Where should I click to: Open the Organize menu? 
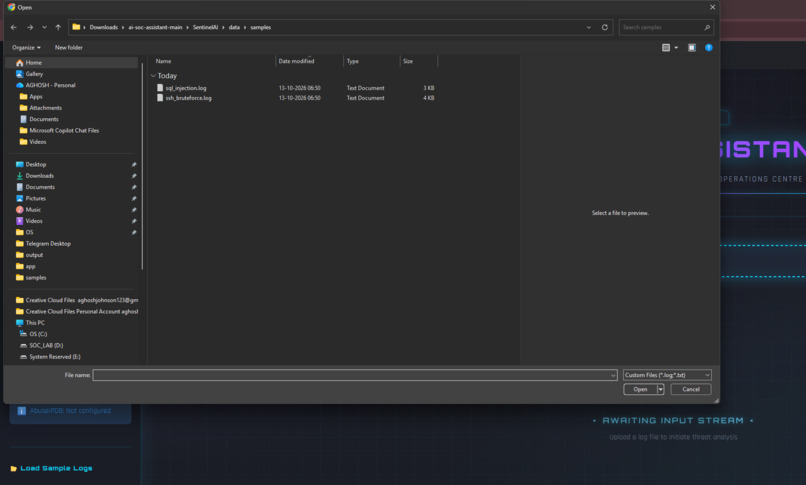[26, 47]
